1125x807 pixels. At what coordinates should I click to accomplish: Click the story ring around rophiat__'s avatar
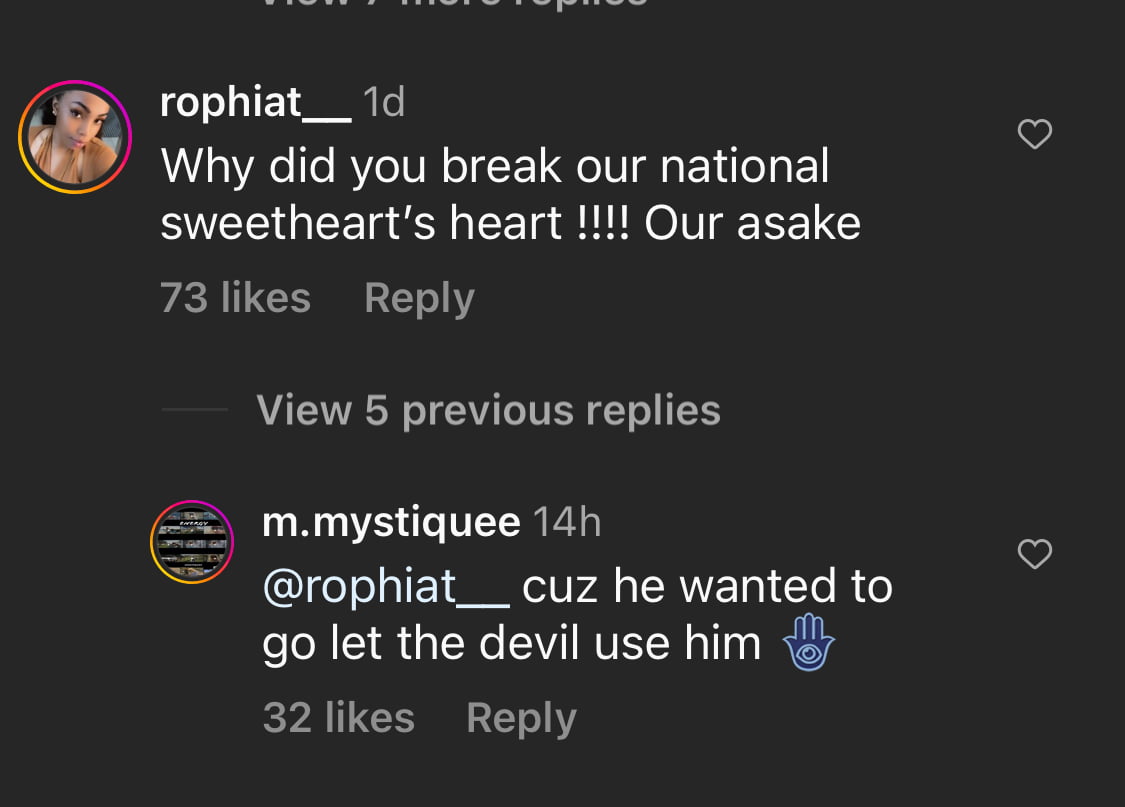(x=75, y=81)
